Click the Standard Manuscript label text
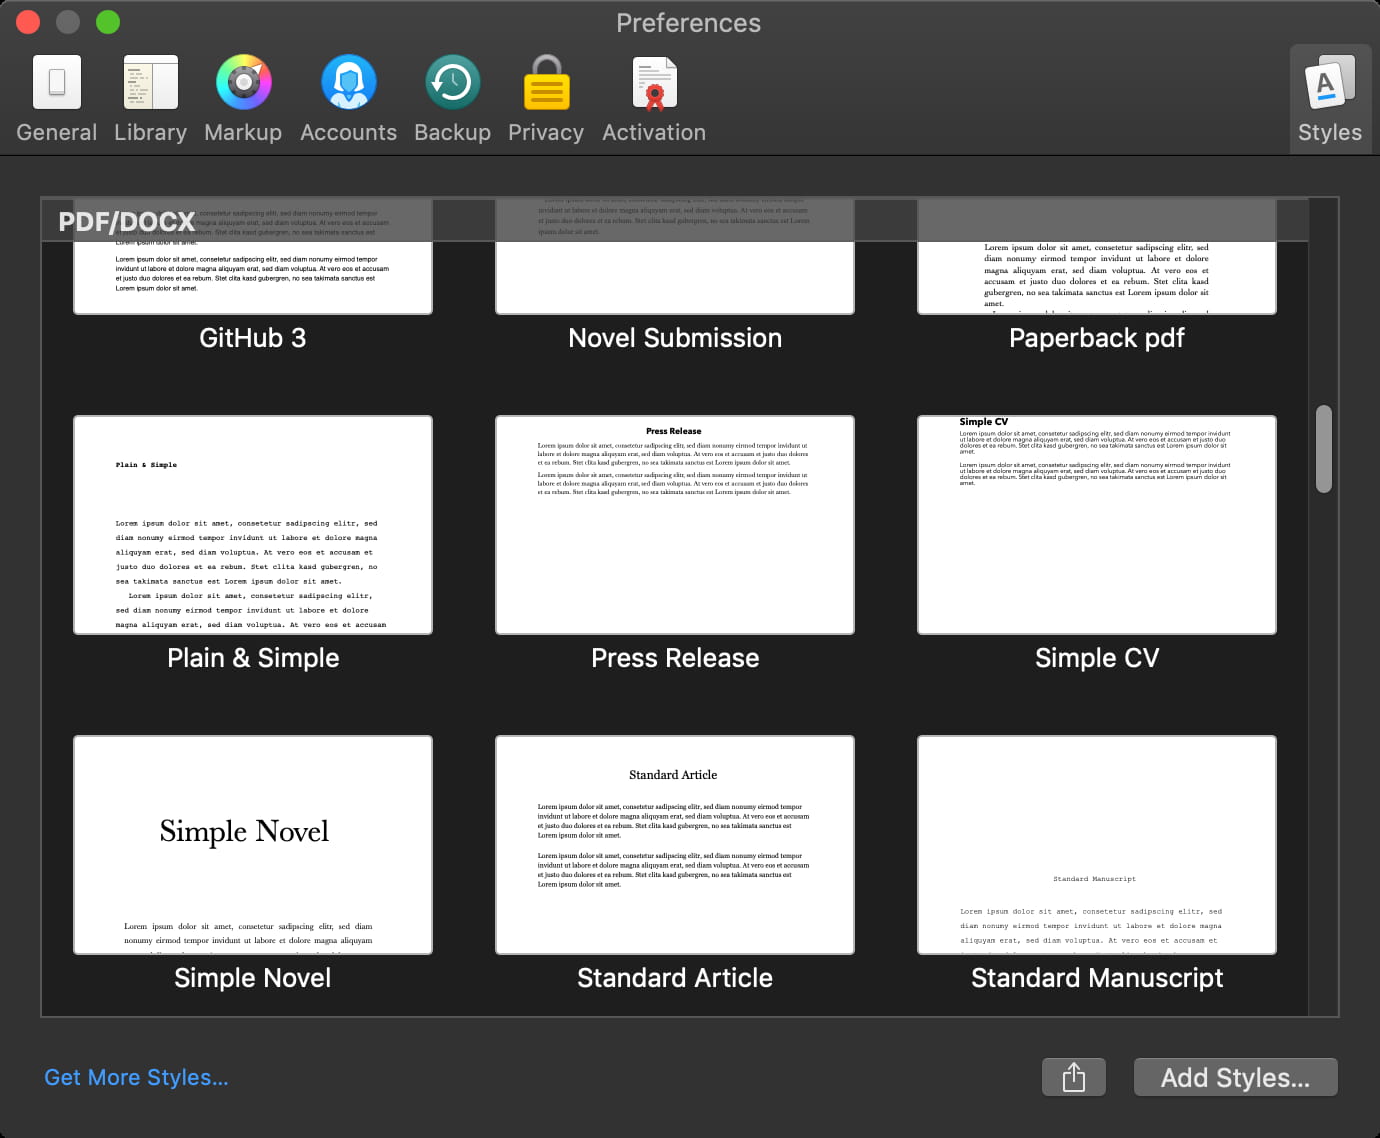Viewport: 1380px width, 1138px height. click(x=1097, y=978)
